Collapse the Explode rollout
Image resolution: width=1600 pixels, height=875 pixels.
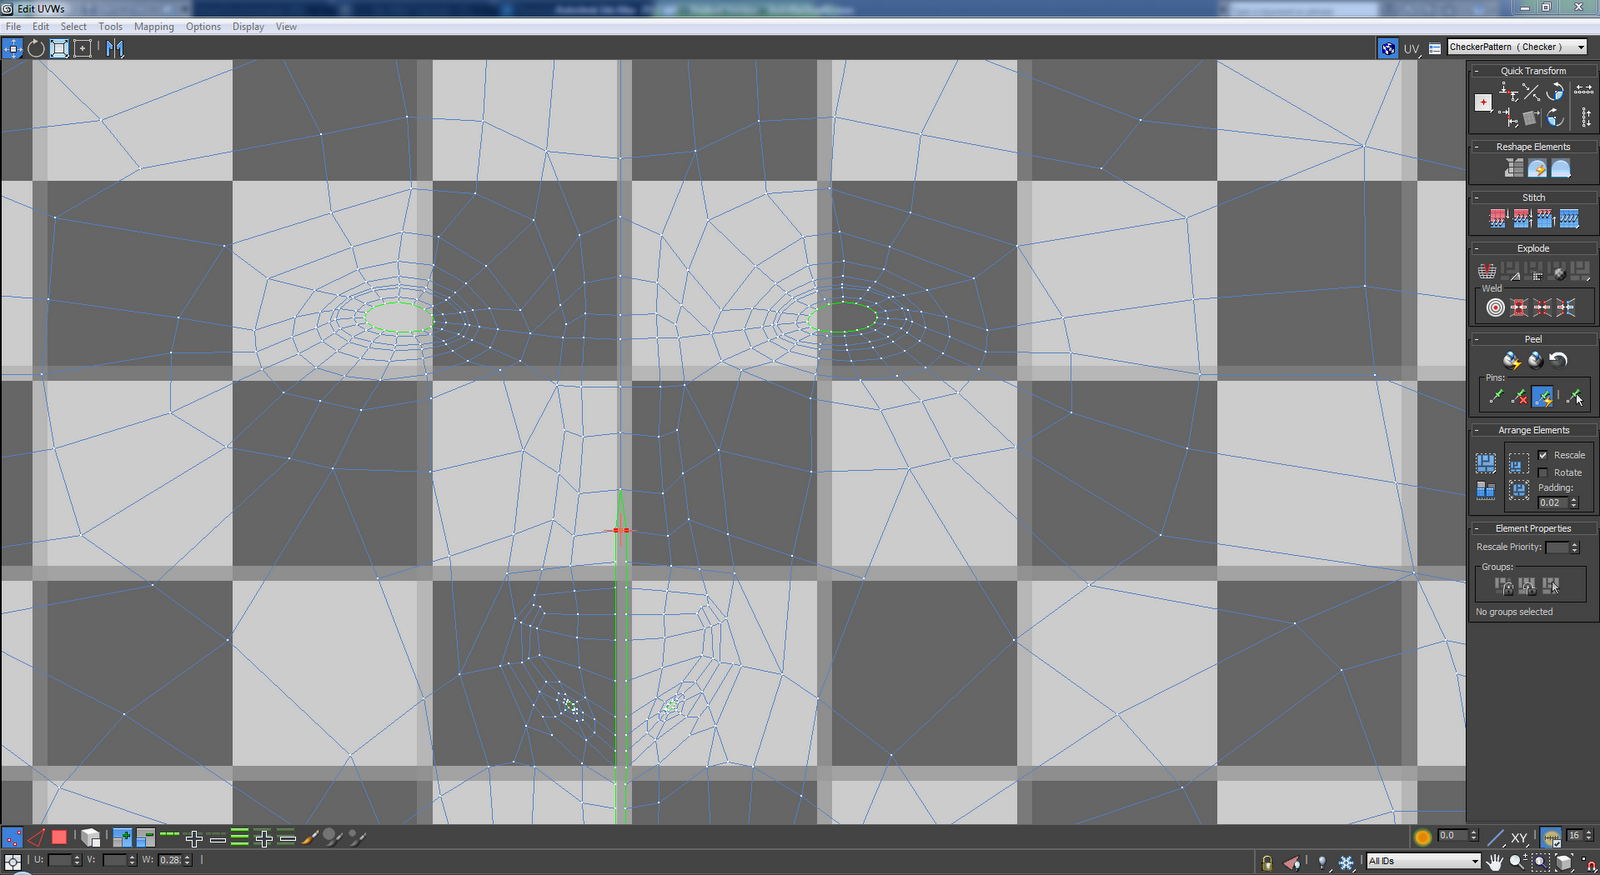point(1476,248)
